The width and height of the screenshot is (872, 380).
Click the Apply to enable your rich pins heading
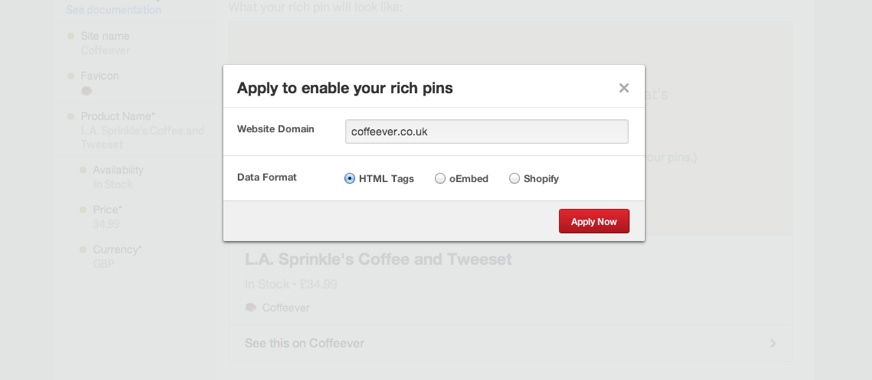345,88
